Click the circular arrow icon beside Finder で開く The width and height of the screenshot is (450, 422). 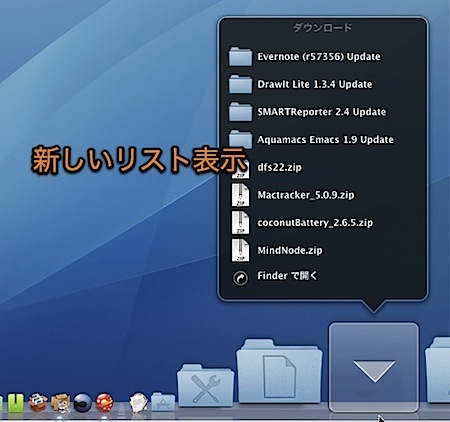pos(240,277)
